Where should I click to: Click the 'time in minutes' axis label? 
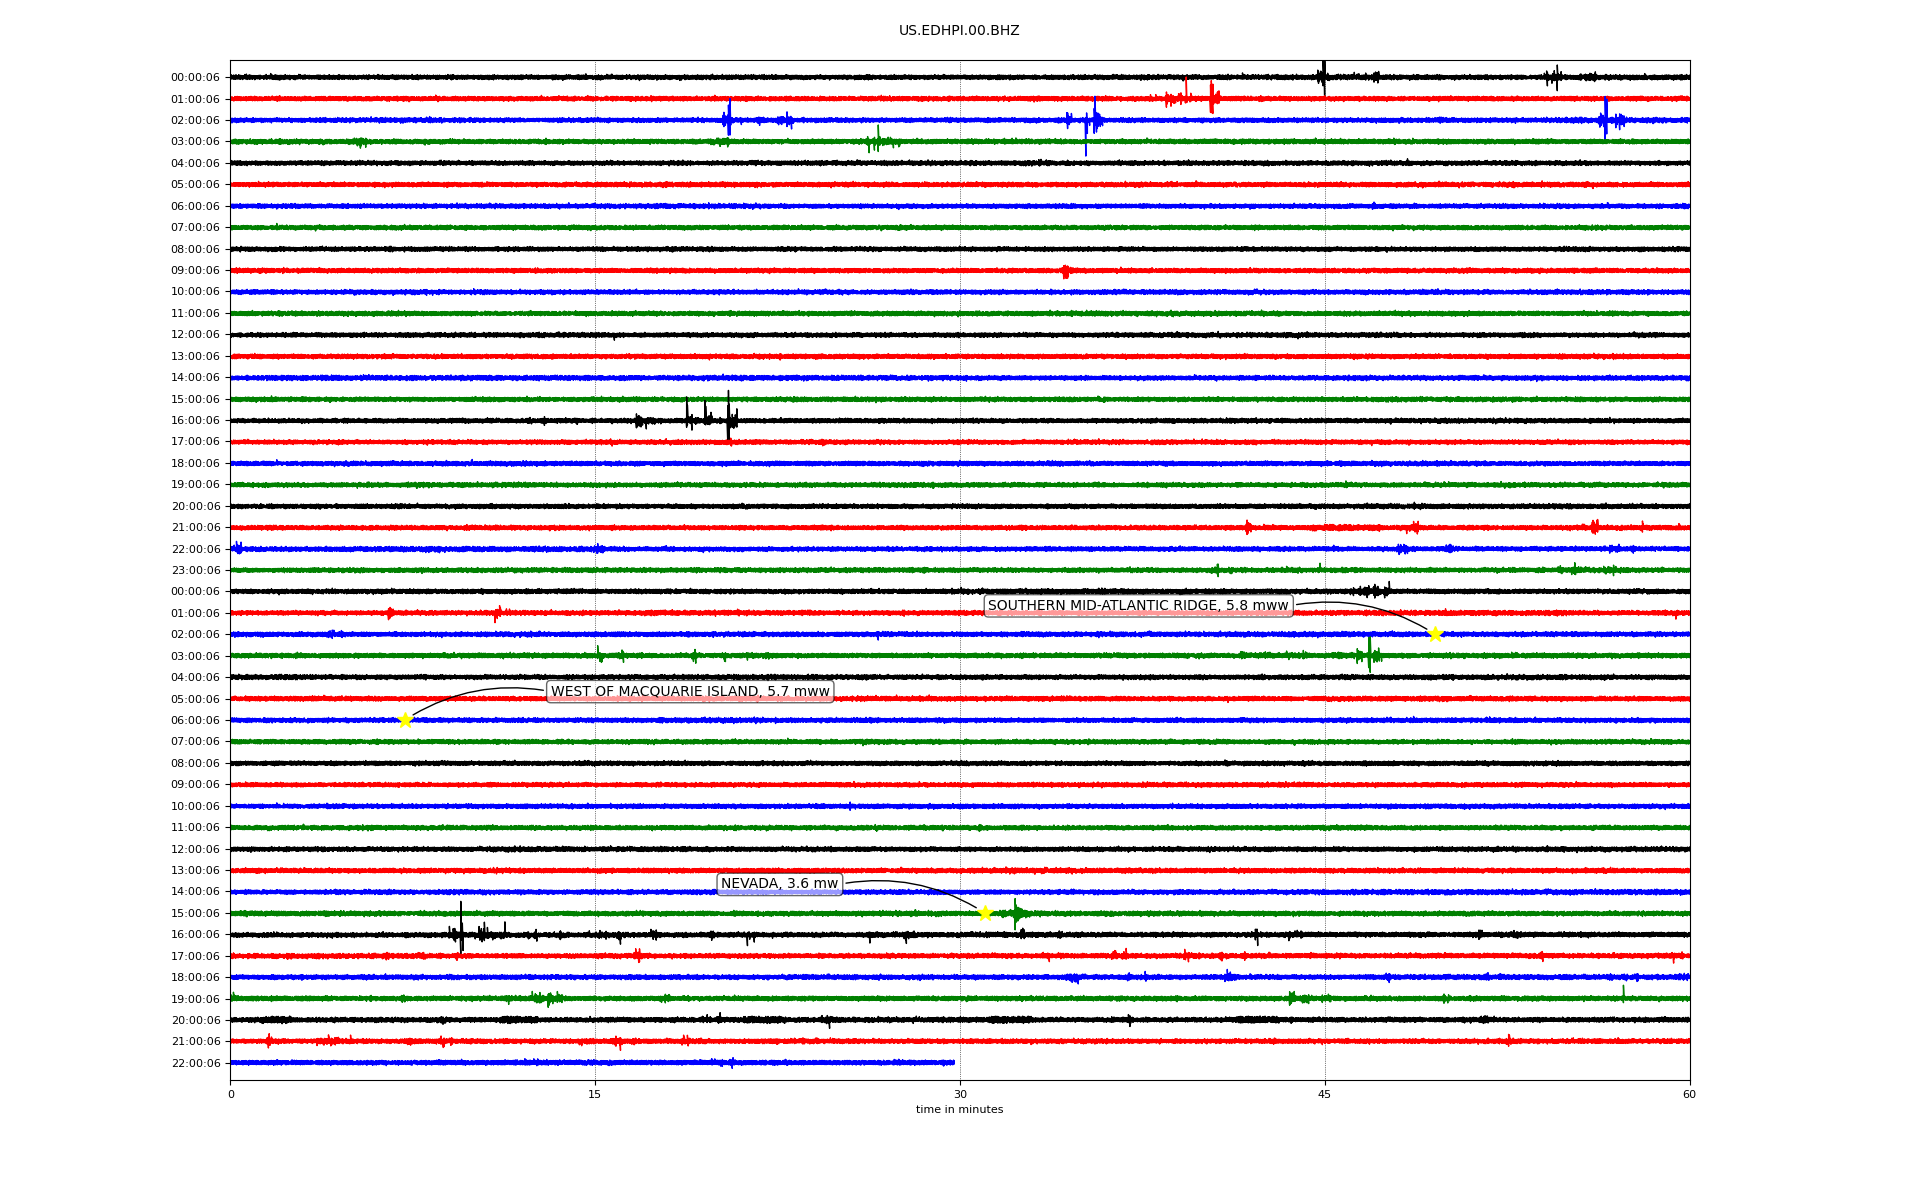(x=959, y=1110)
